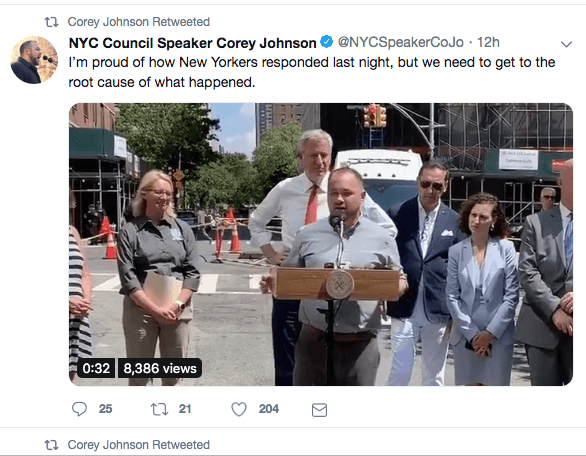The width and height of the screenshot is (586, 456).
Task: Open Corey Johnson's round profile avatar
Action: point(34,60)
